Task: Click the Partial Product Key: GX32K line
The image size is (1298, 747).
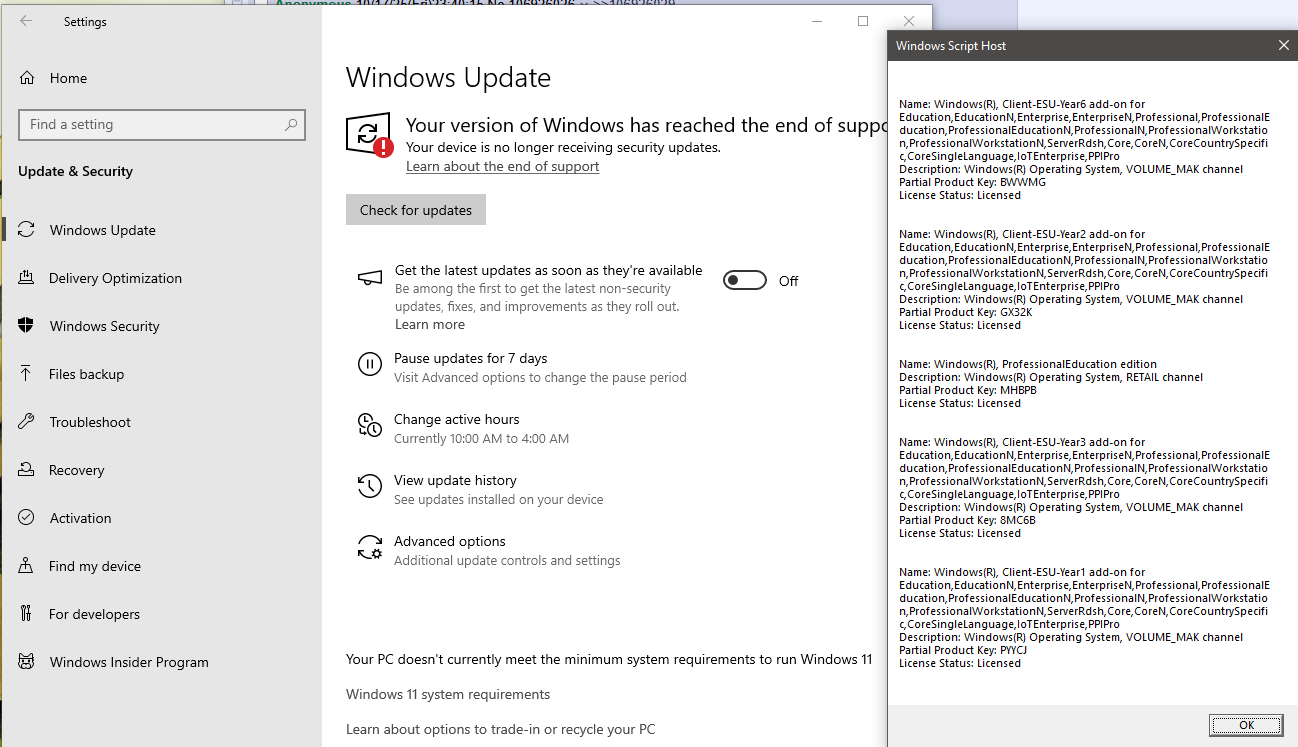Action: coord(965,312)
